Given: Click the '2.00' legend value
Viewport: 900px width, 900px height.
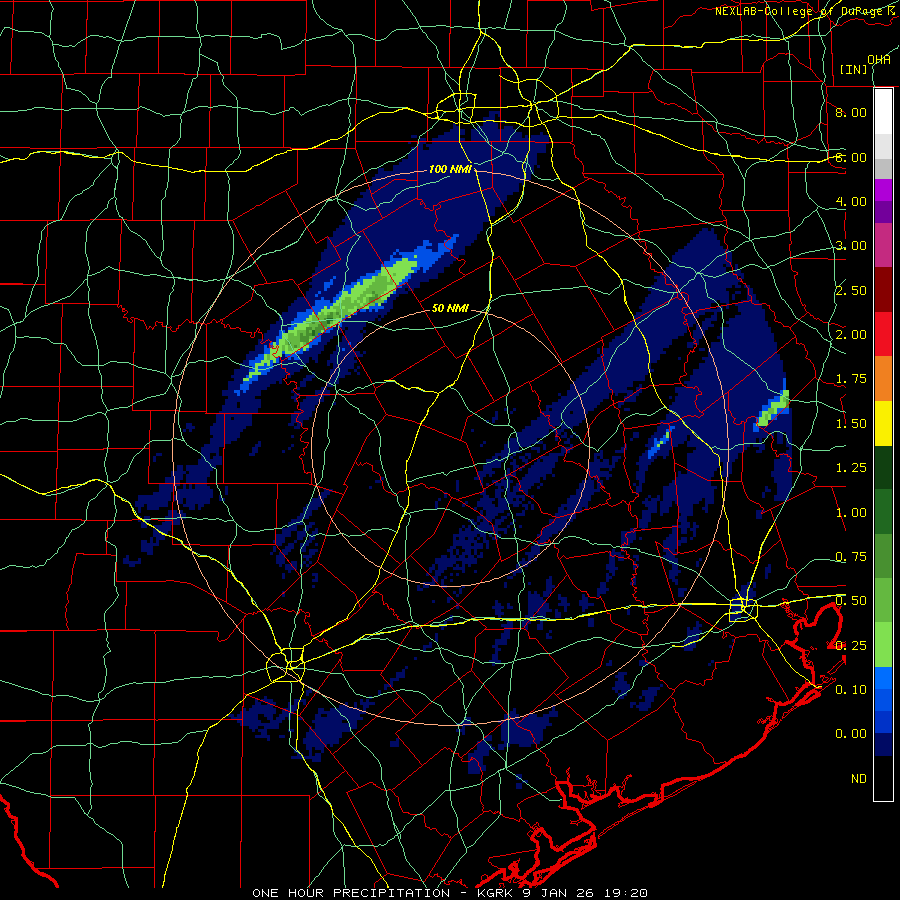Looking at the screenshot, I should pos(851,335).
